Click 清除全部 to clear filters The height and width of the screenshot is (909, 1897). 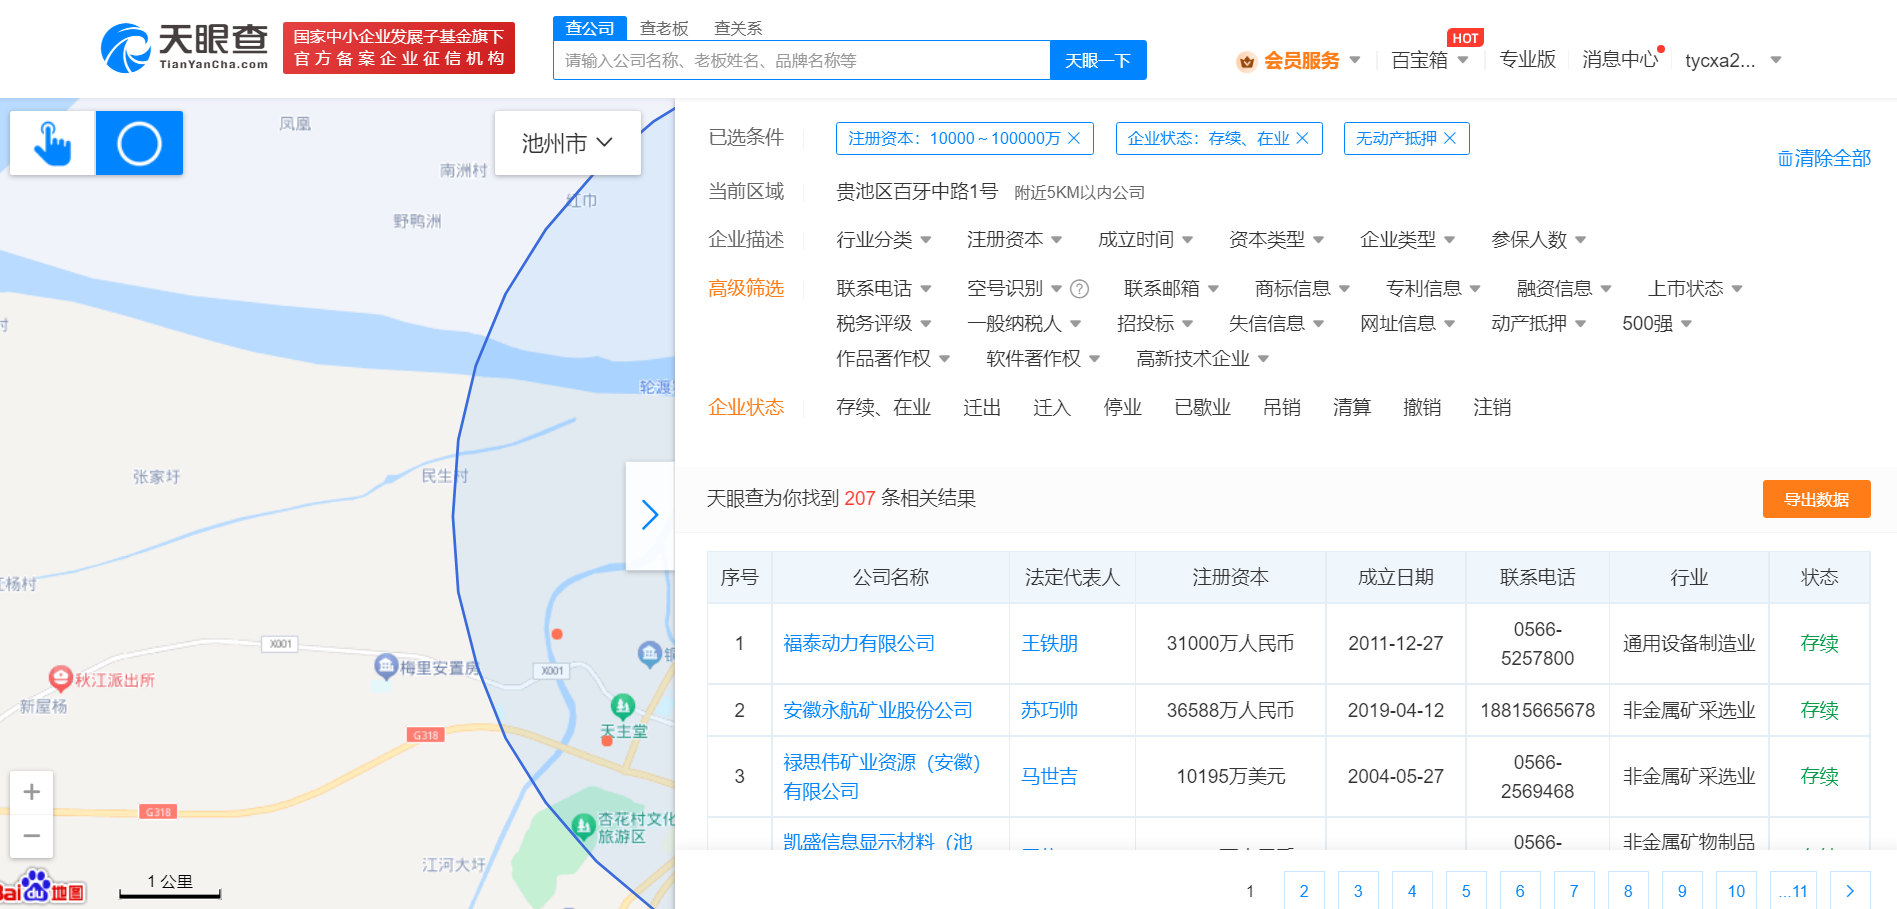pyautogui.click(x=1824, y=158)
